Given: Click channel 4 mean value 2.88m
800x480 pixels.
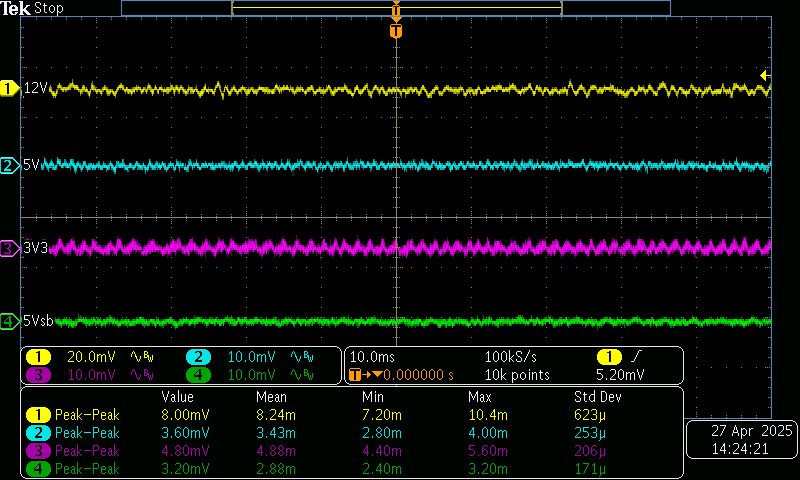Looking at the screenshot, I should (276, 469).
